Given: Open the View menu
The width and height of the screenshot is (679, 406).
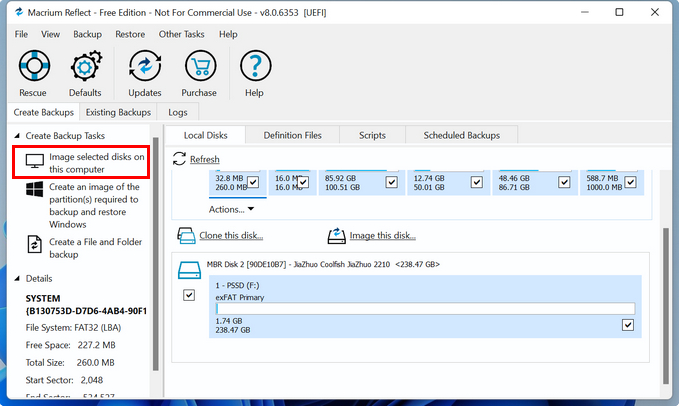Looking at the screenshot, I should coord(50,34).
